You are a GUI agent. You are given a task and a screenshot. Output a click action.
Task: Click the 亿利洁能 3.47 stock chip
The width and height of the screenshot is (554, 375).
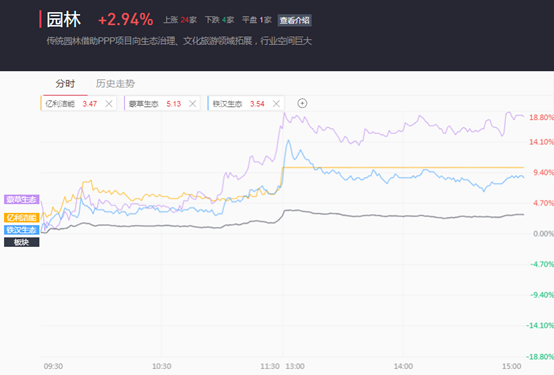pyautogui.click(x=78, y=104)
